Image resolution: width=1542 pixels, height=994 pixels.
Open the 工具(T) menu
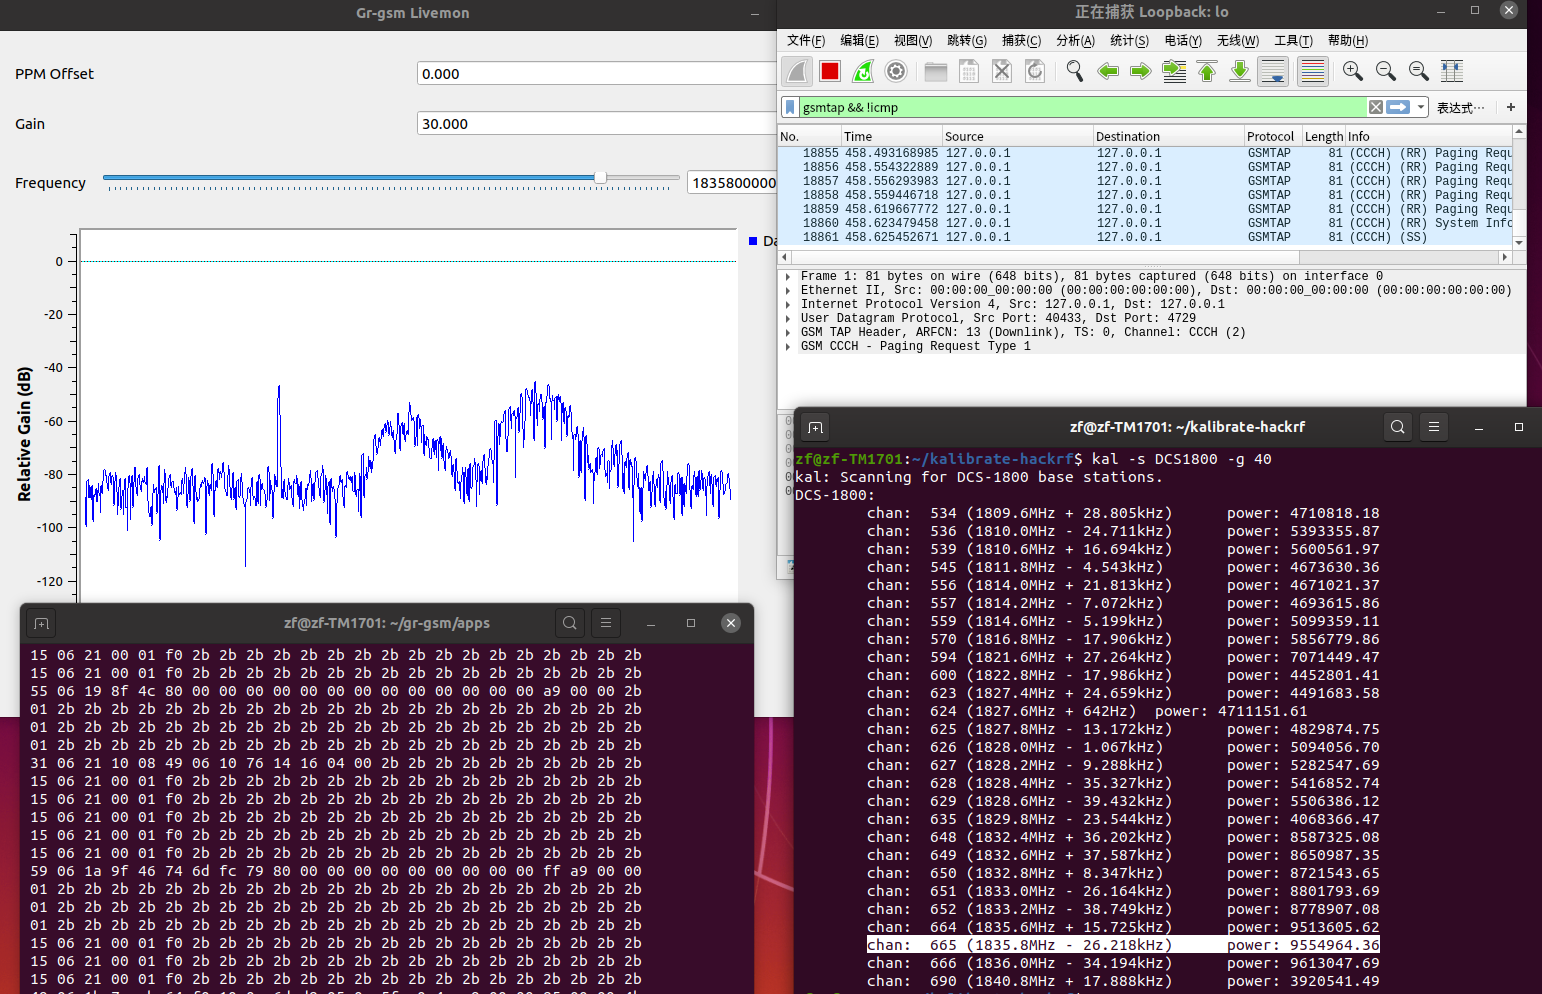click(x=1293, y=41)
